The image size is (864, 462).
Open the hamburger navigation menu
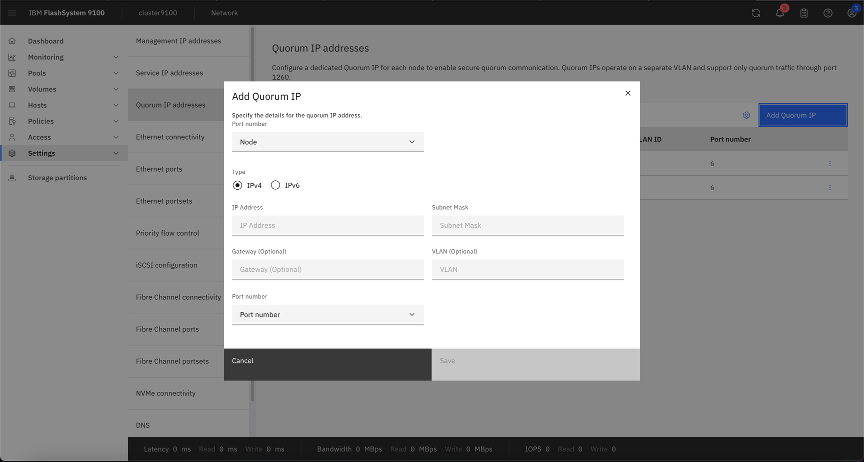coord(12,13)
